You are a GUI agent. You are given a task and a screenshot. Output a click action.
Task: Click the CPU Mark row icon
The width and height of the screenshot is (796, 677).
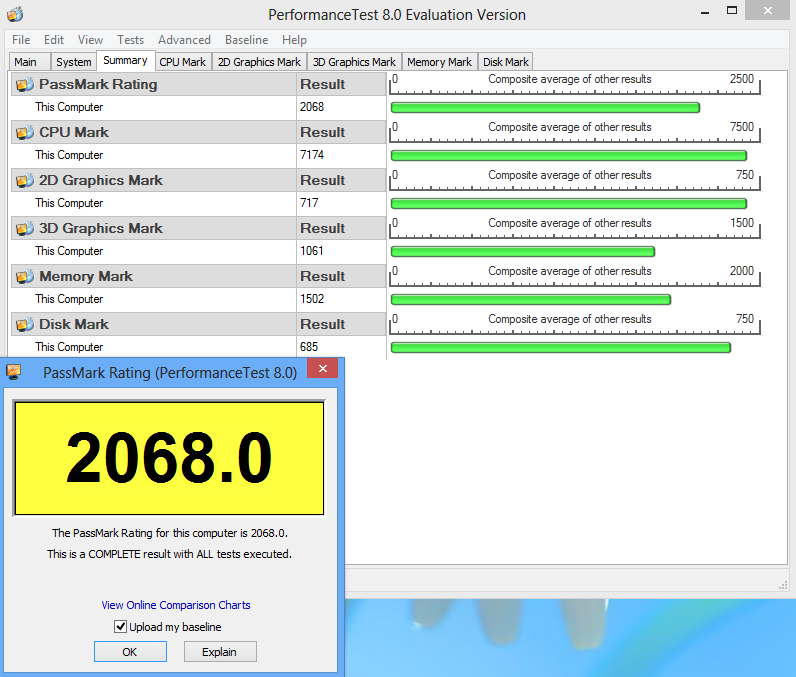(x=24, y=132)
